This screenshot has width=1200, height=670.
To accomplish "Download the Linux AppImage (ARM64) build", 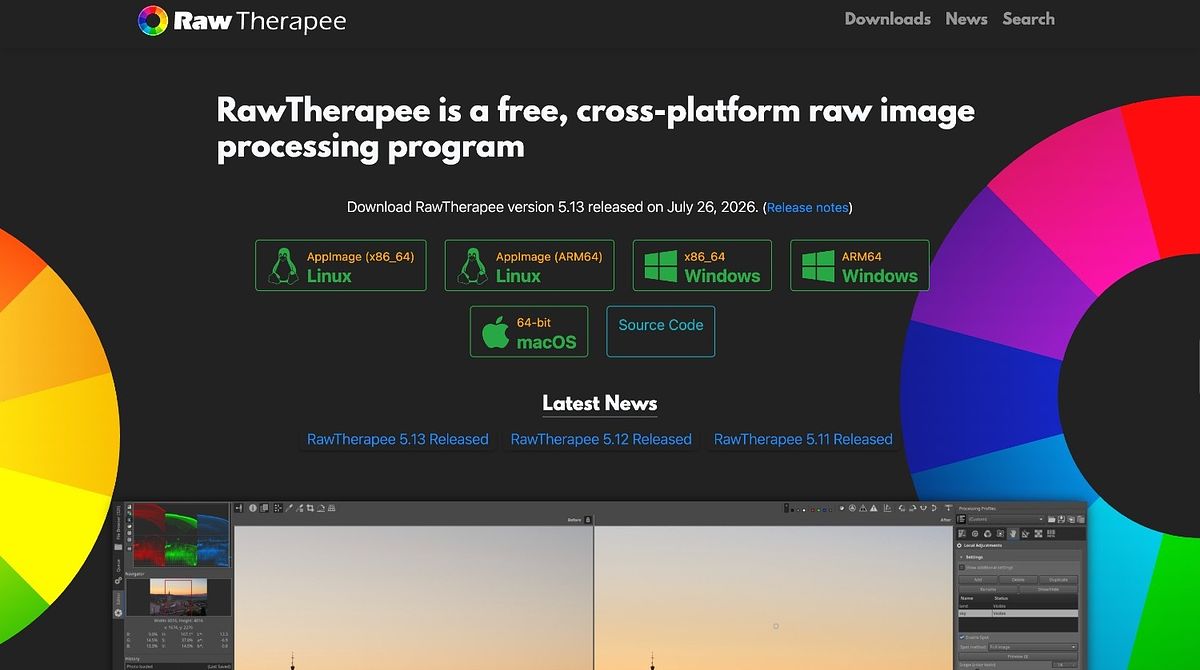I will tap(530, 265).
